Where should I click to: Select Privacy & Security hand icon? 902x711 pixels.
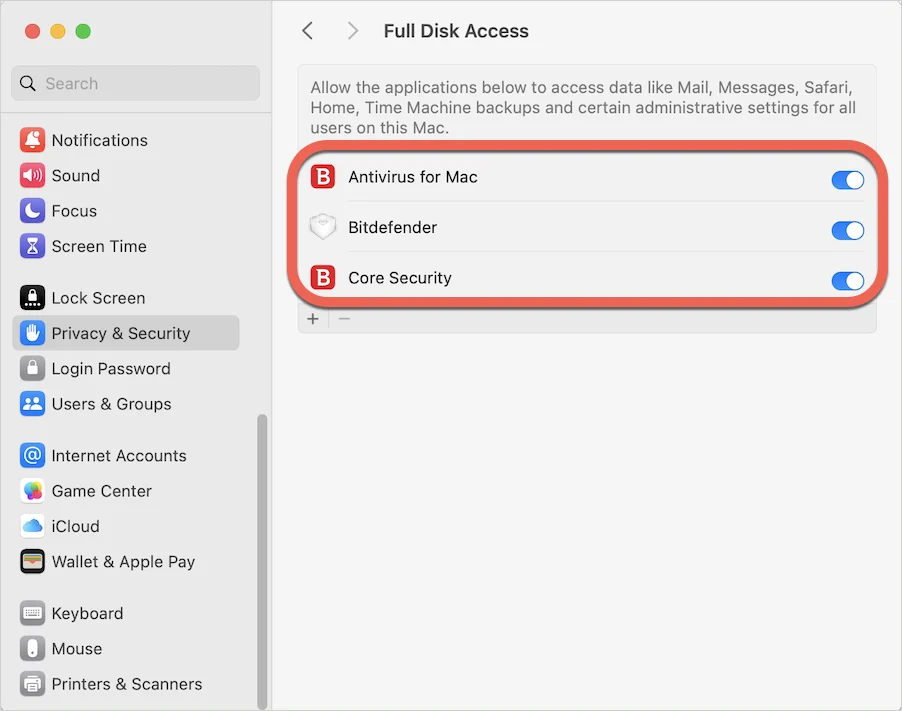coord(32,333)
